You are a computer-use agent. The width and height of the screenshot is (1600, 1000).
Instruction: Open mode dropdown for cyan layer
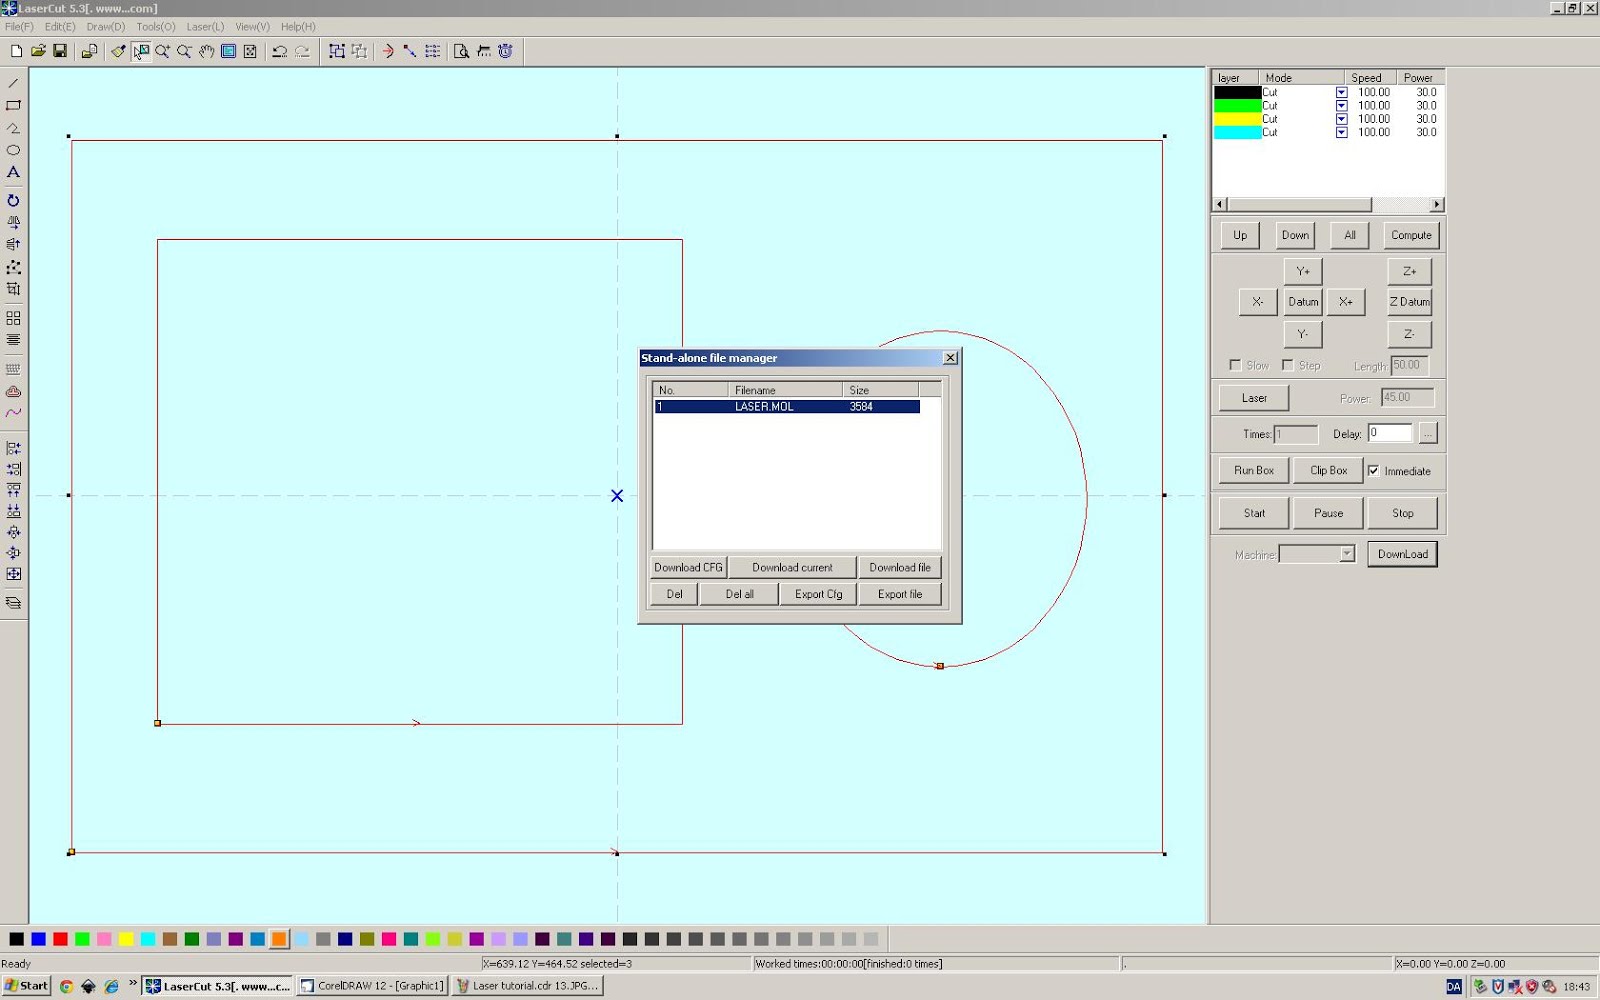pos(1341,132)
